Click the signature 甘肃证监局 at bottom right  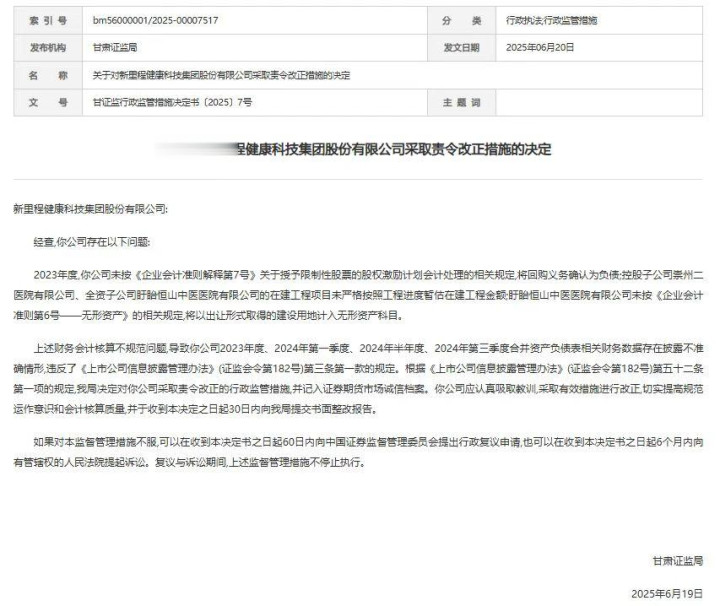[x=678, y=561]
